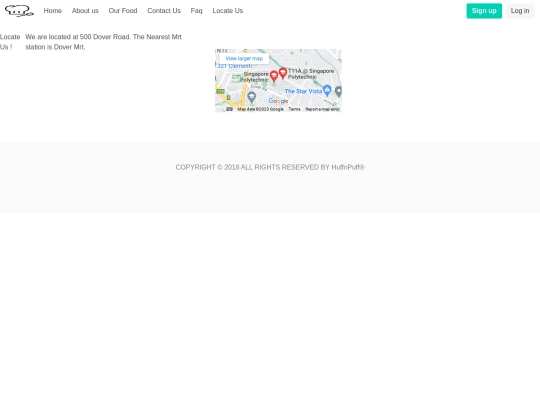540x405 pixels.
Task: Open map keyboard shortcuts icon
Action: (x=229, y=109)
